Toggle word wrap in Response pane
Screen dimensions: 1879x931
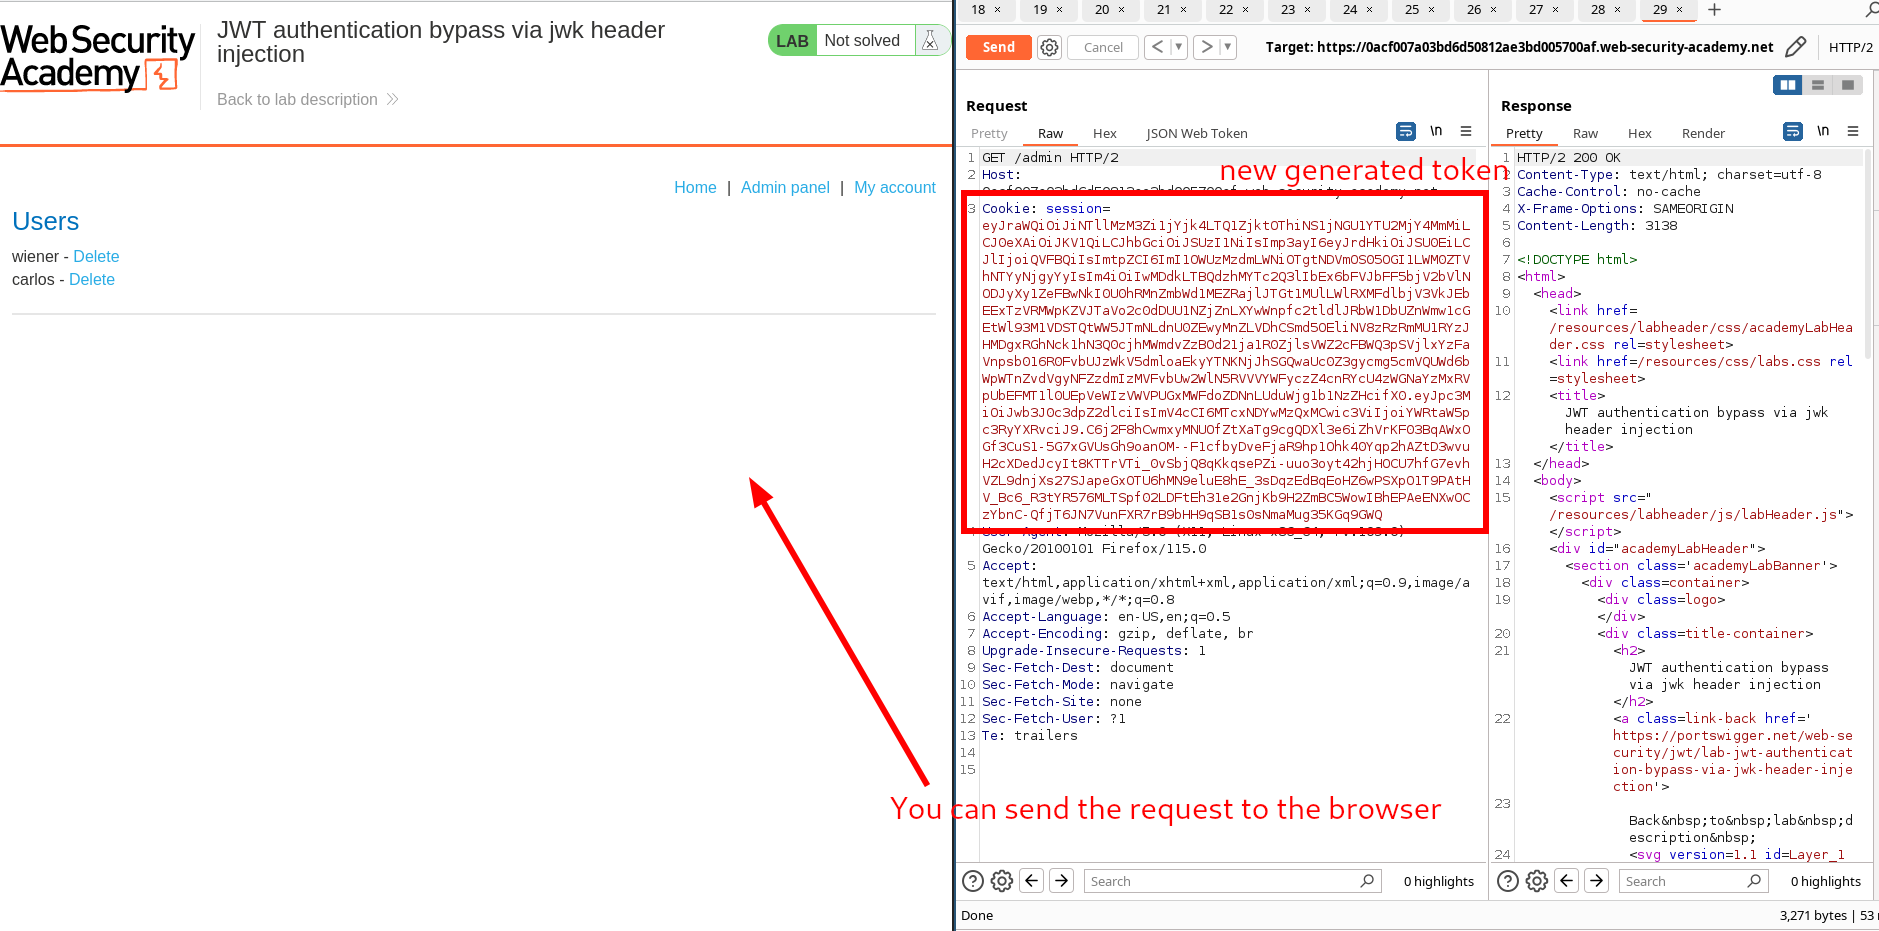click(1792, 131)
